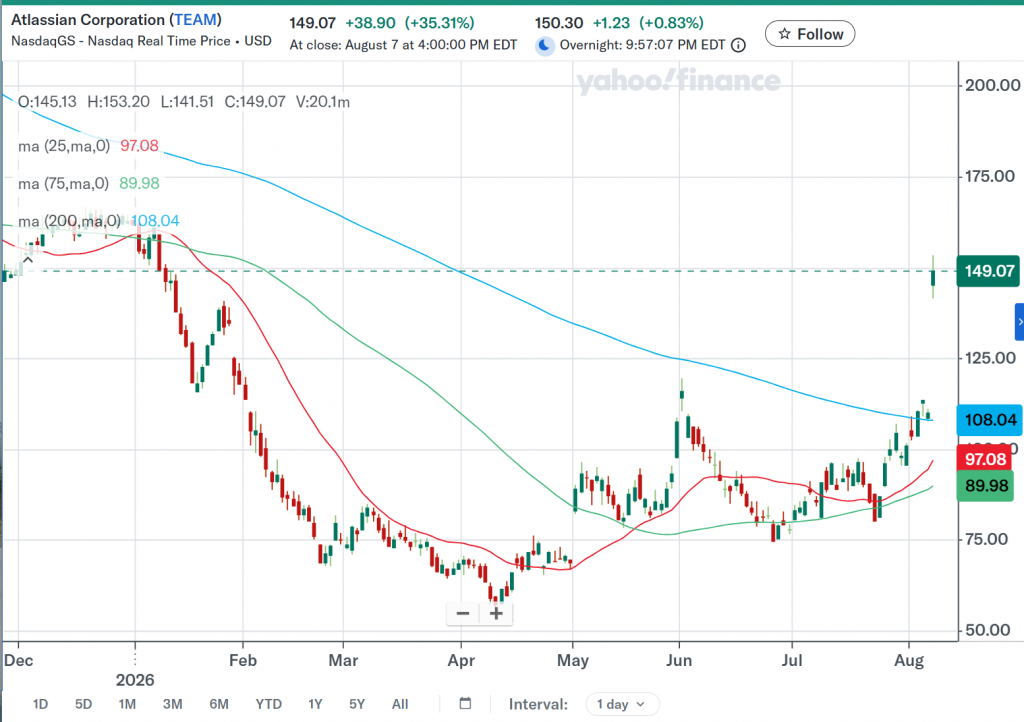
Task: Click the L:141.51 low value
Action: click(187, 102)
